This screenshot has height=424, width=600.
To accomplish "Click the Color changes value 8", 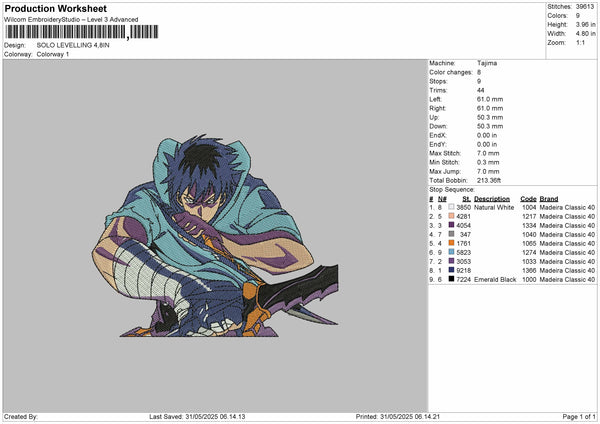I will (x=479, y=72).
